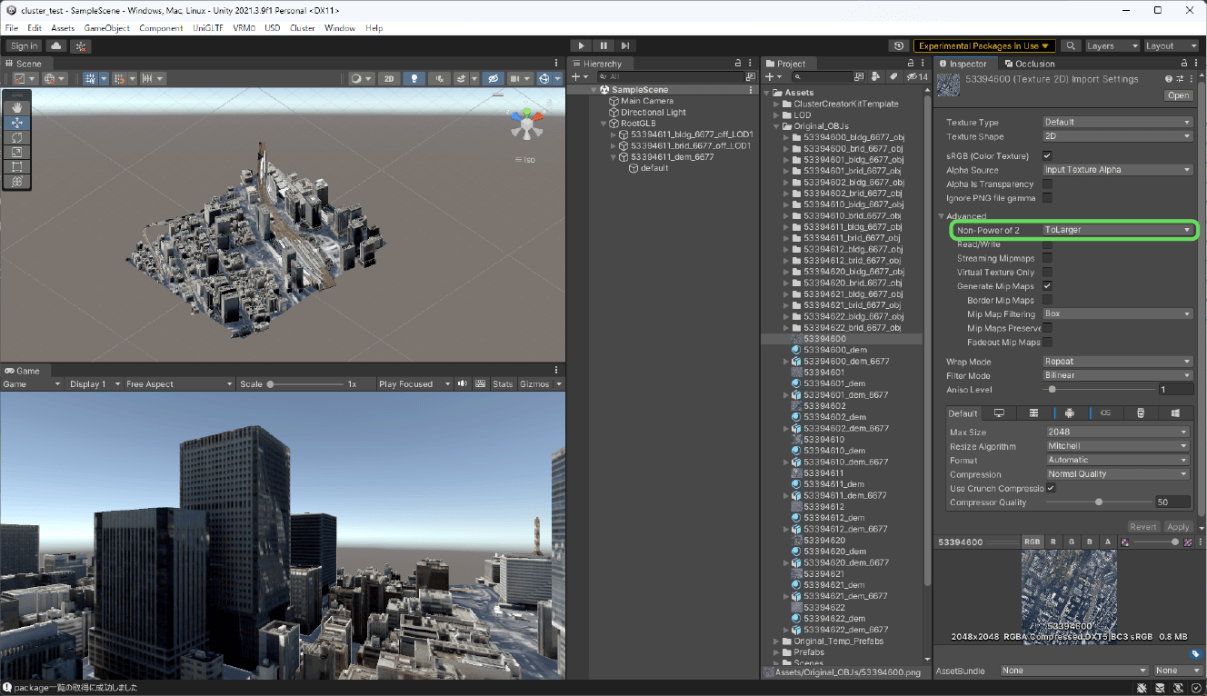Select the Rotate tool in Scene toolbar
Image resolution: width=1207 pixels, height=696 pixels.
[17, 137]
